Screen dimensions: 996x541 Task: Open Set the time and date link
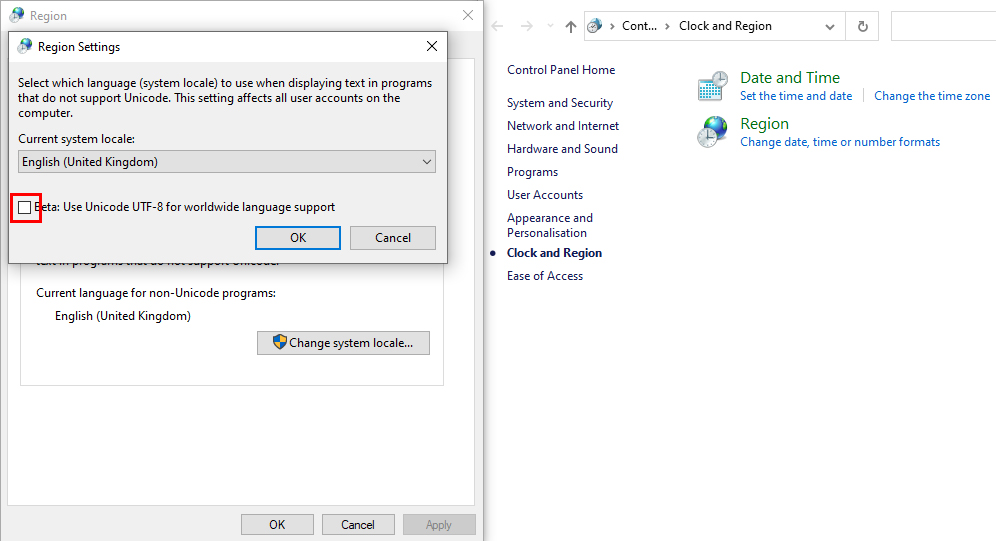pos(795,96)
